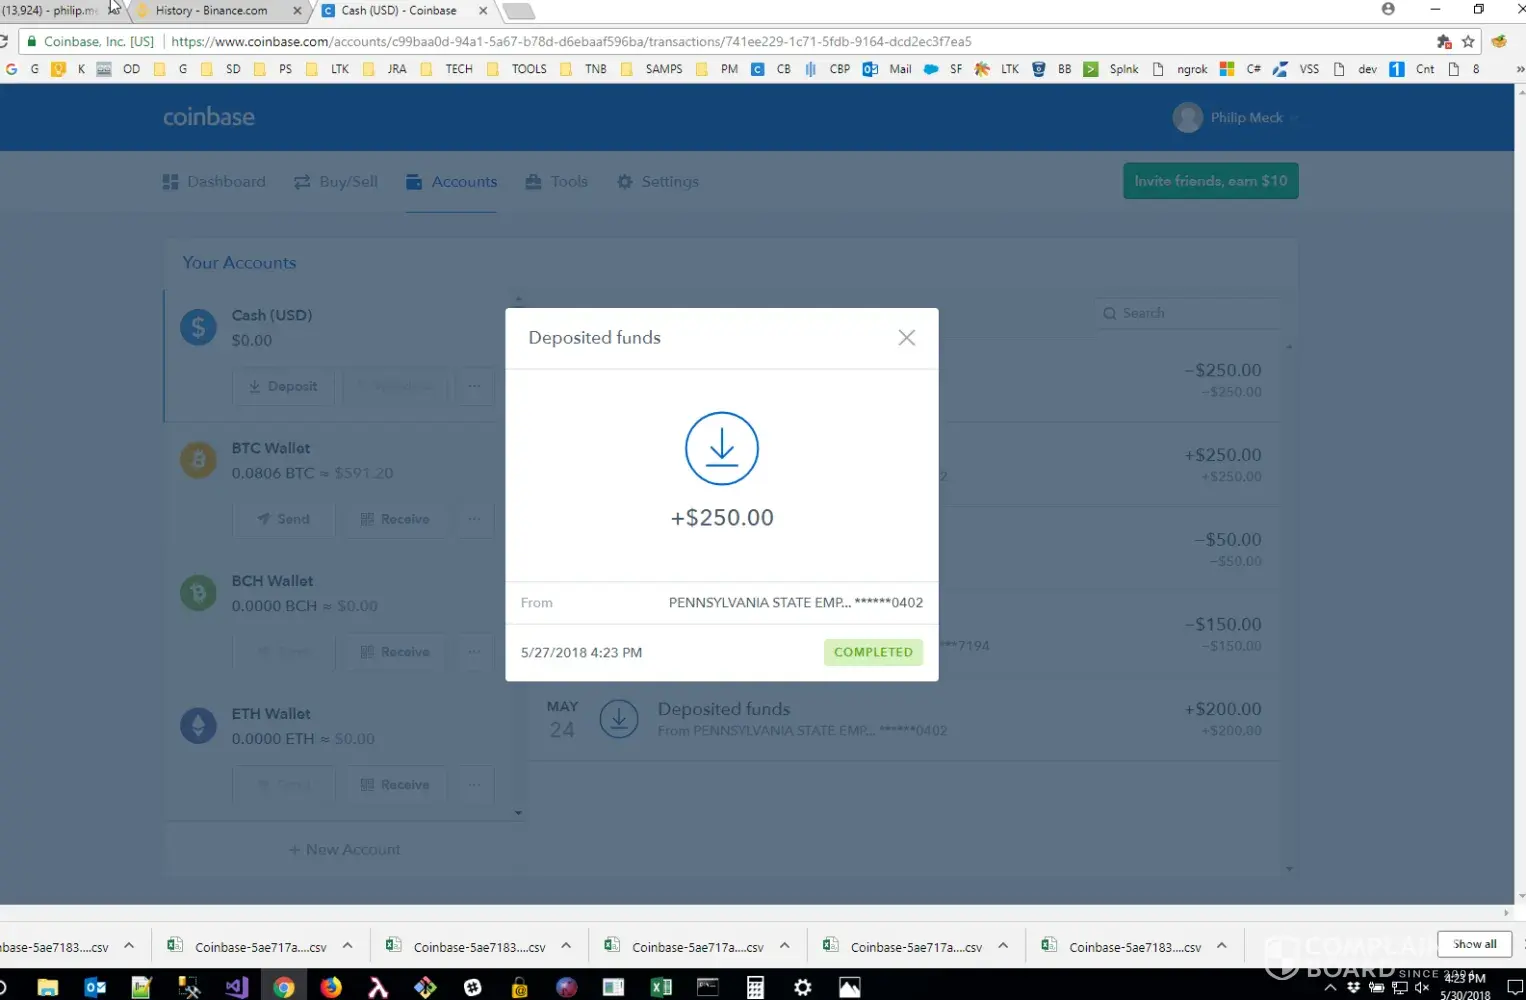Open Chrome from the Windows taskbar
1526x1000 pixels.
click(x=284, y=987)
